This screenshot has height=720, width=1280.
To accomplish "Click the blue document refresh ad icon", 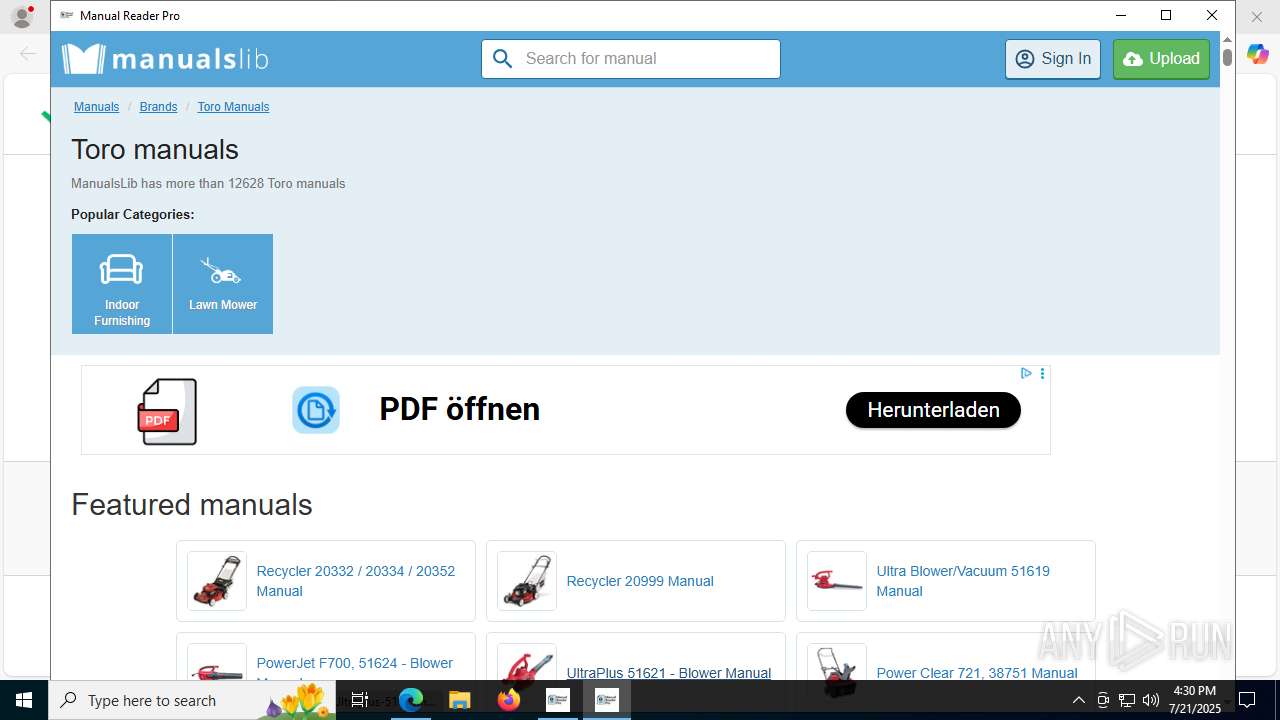I will pyautogui.click(x=316, y=410).
